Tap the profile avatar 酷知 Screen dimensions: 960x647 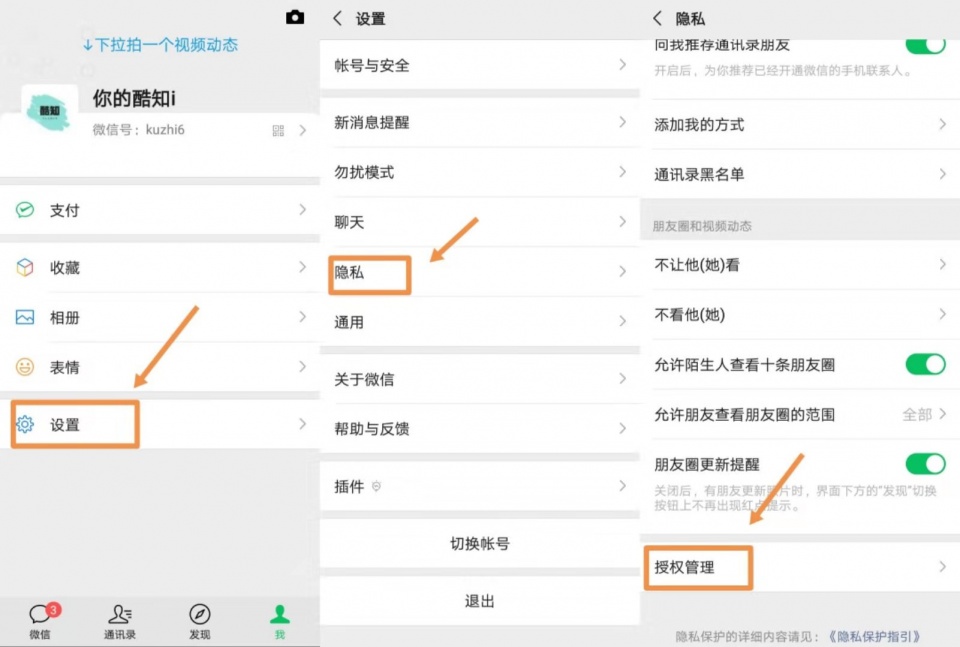(x=49, y=113)
